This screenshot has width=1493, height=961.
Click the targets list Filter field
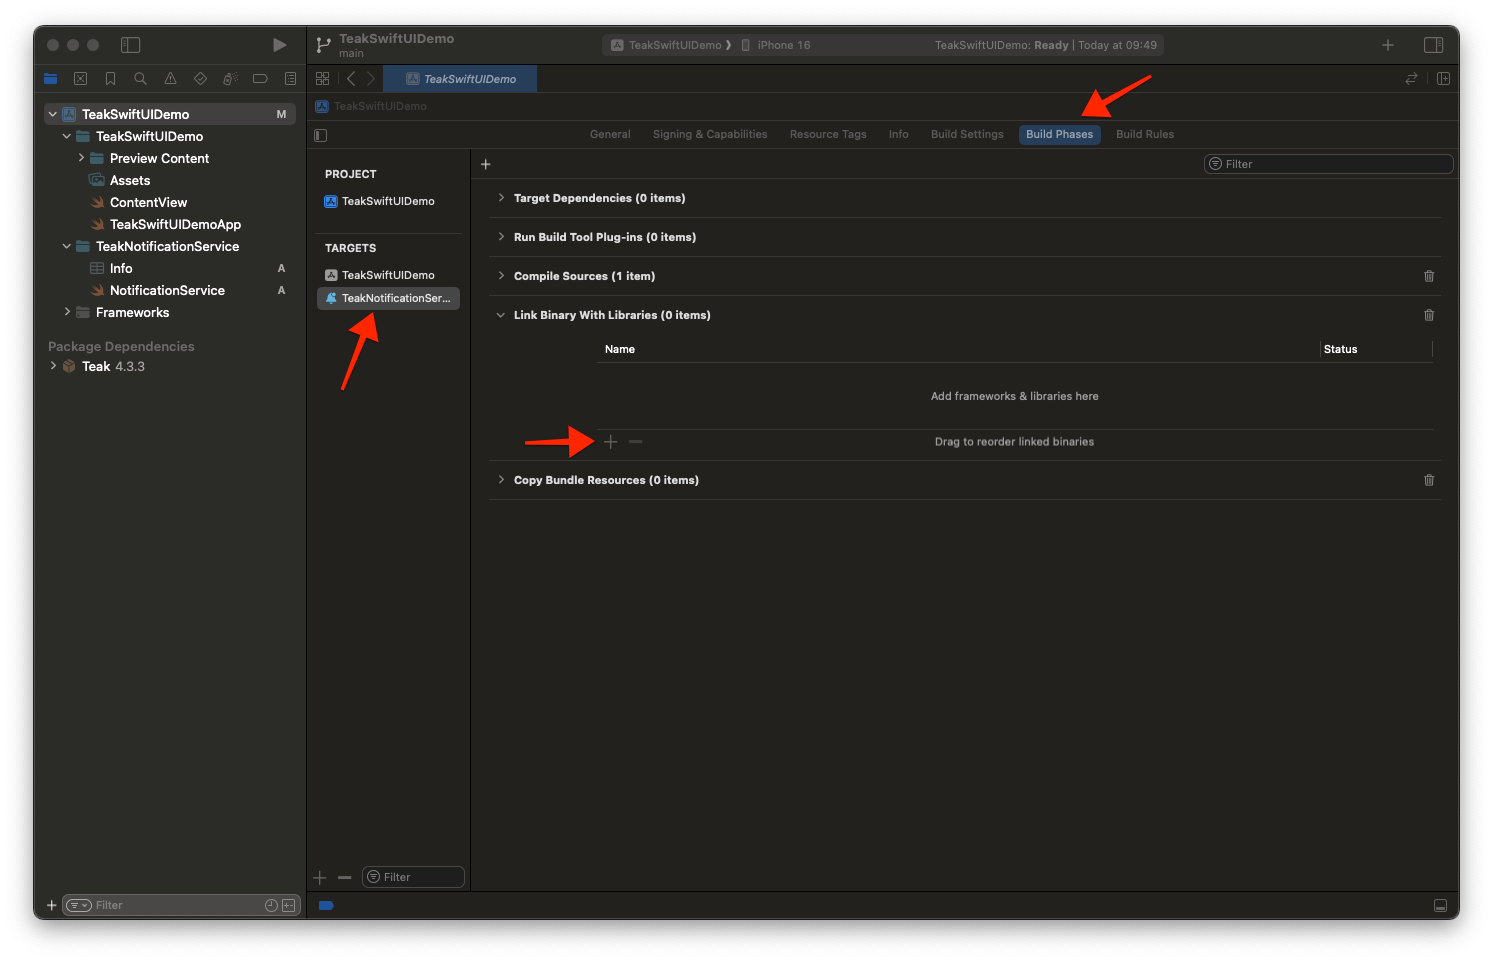[413, 877]
